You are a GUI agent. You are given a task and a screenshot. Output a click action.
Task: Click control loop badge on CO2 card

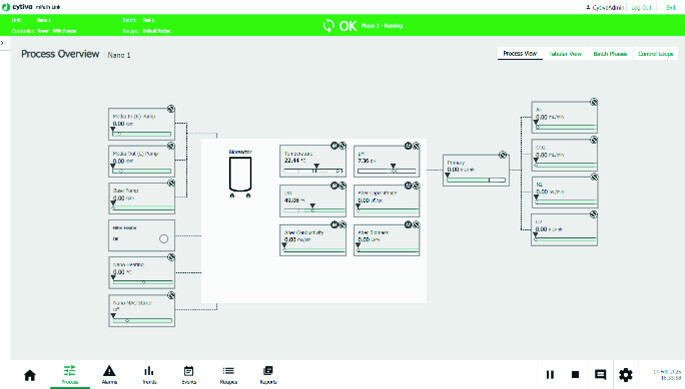click(x=594, y=140)
